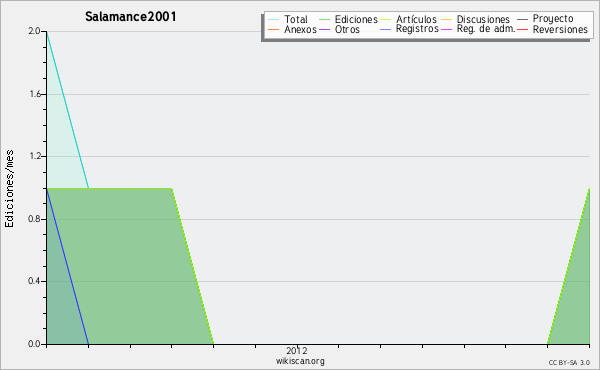Click the red Reversiones legend line swatch
The image size is (600, 370).
pos(522,29)
